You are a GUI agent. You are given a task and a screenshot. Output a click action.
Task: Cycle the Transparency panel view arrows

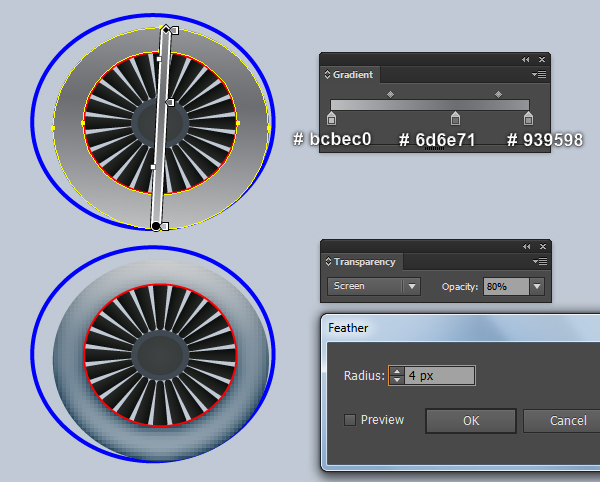(x=328, y=261)
